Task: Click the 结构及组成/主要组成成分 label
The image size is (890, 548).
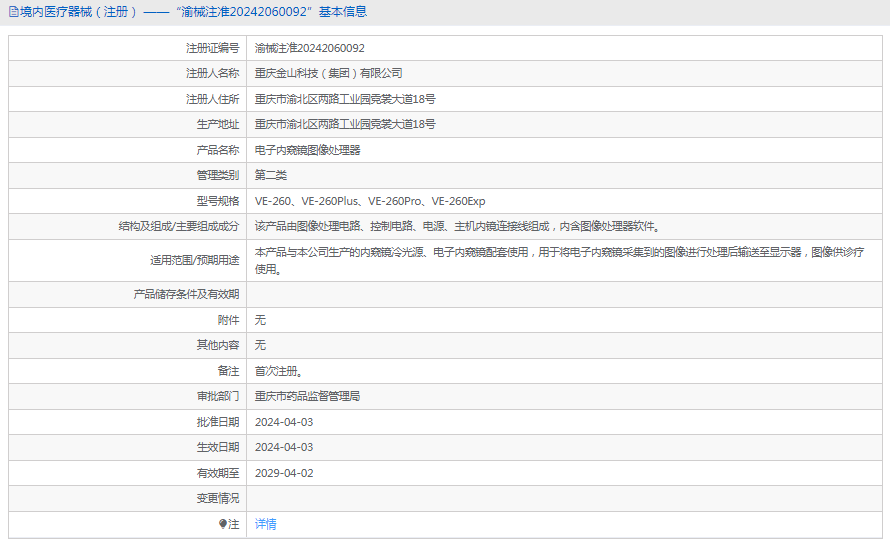Action: click(x=179, y=226)
